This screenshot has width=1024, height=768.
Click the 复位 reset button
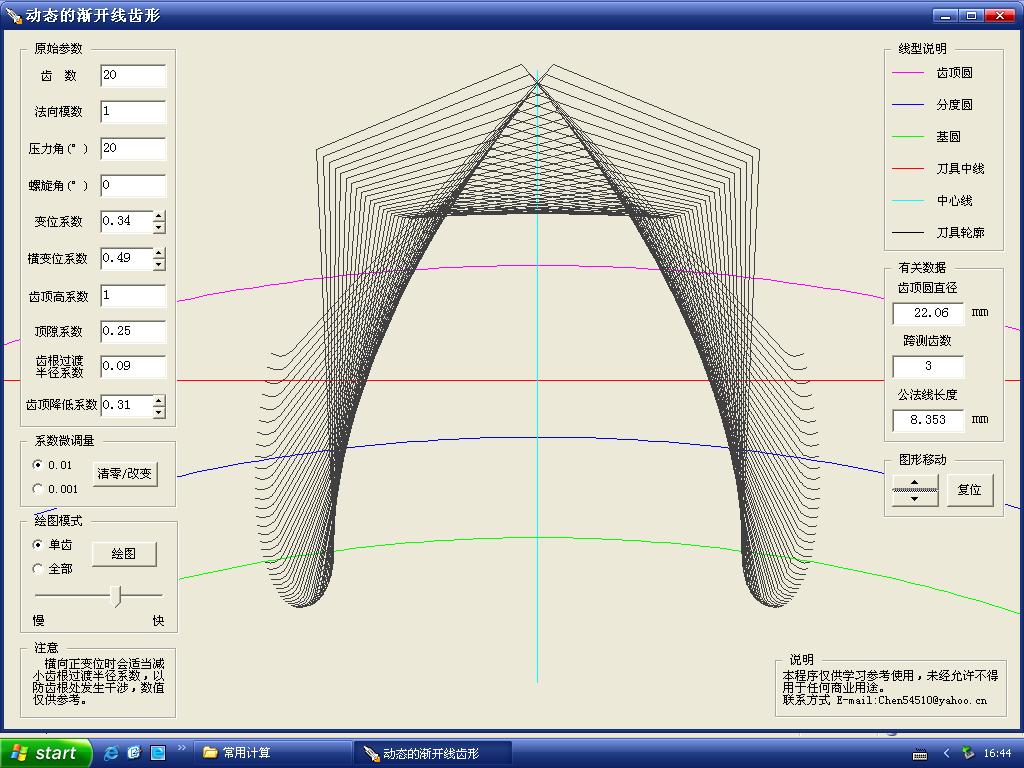pyautogui.click(x=970, y=490)
